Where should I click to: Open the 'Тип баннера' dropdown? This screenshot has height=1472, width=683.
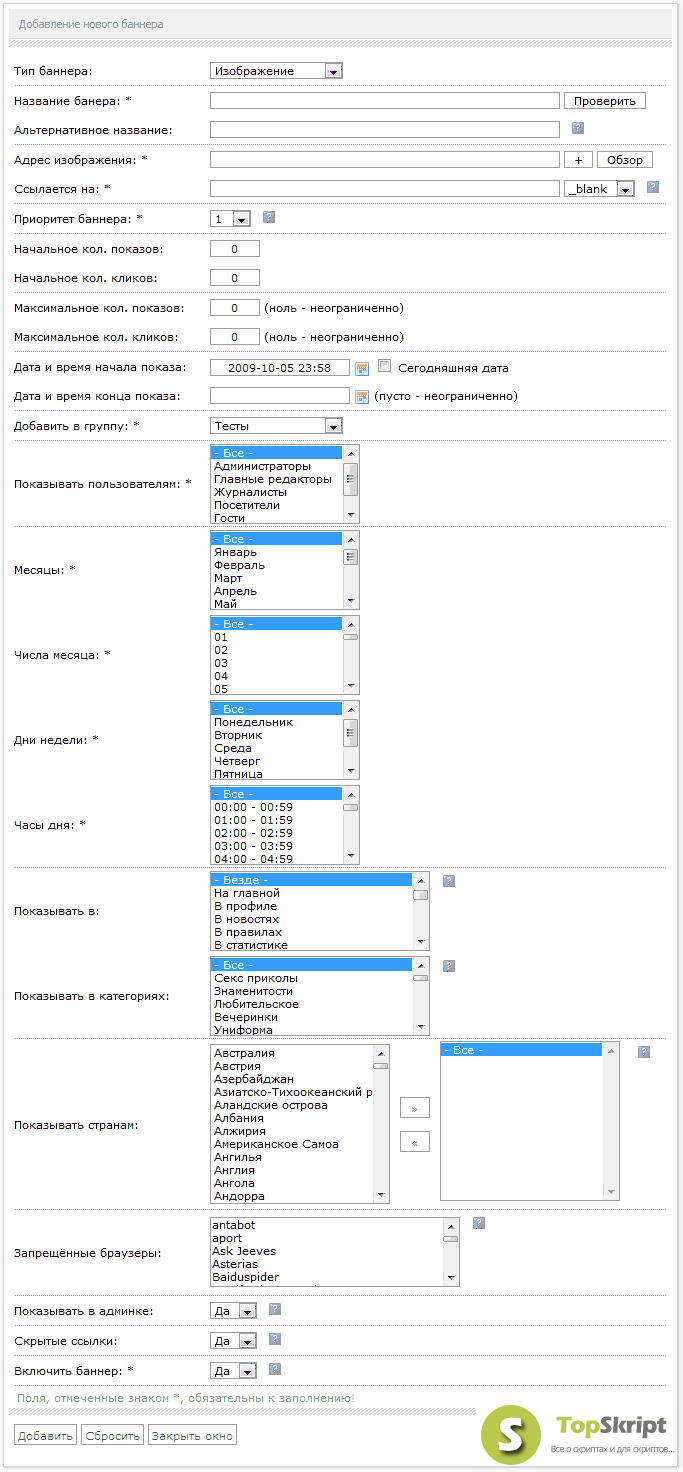click(277, 71)
